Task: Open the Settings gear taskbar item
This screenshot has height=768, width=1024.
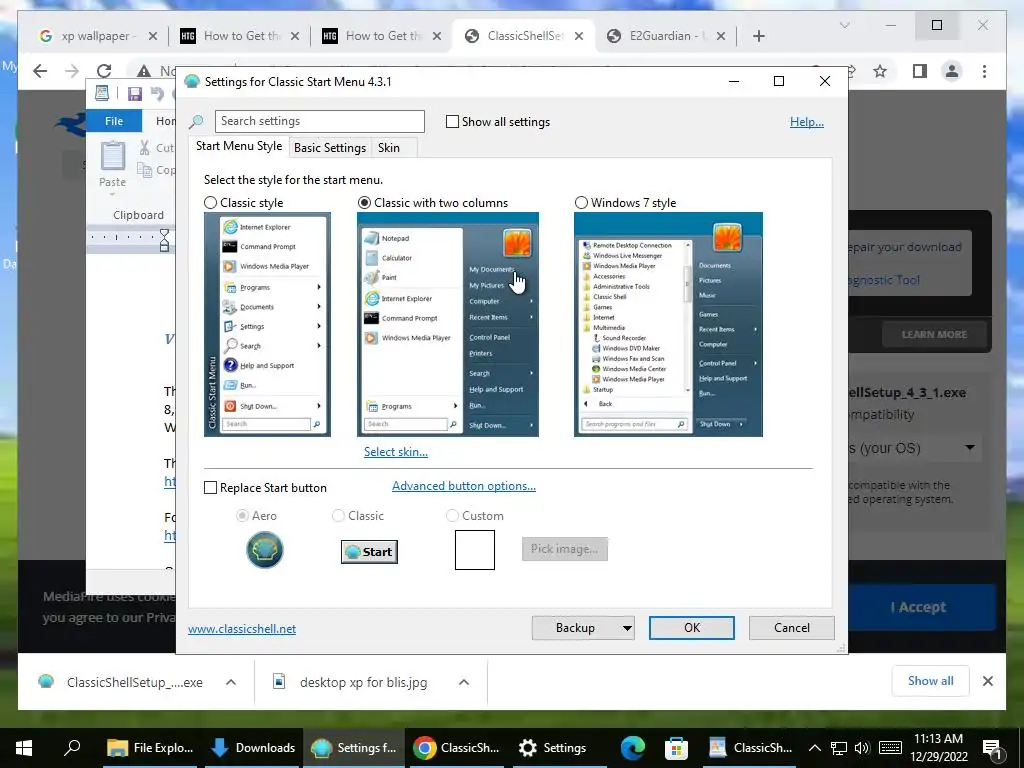Action: tap(552, 748)
